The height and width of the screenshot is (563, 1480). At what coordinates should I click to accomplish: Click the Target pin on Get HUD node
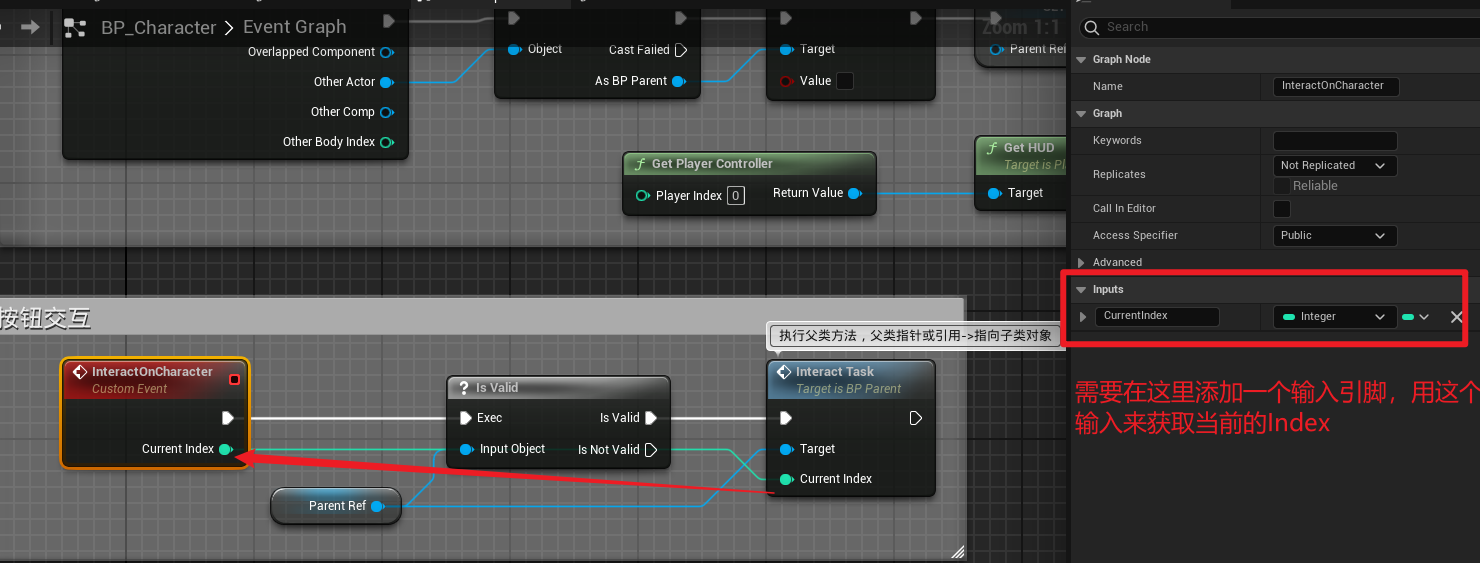coord(994,193)
